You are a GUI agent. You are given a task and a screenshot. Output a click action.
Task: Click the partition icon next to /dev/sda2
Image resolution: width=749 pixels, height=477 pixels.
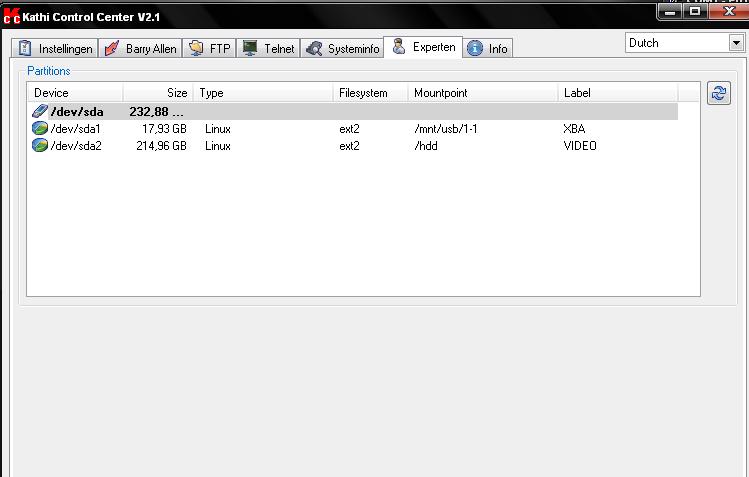[x=40, y=145]
